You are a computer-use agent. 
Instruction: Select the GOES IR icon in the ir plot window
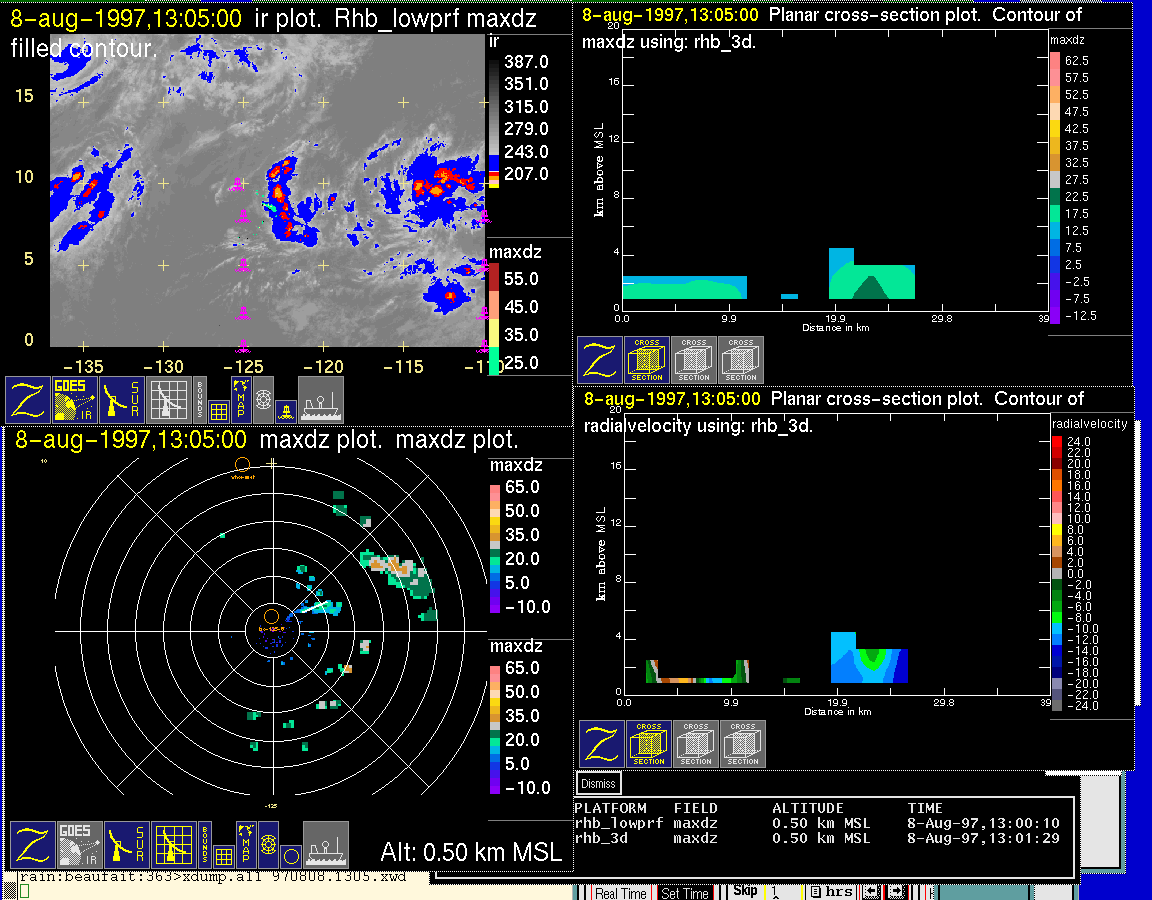pos(74,399)
